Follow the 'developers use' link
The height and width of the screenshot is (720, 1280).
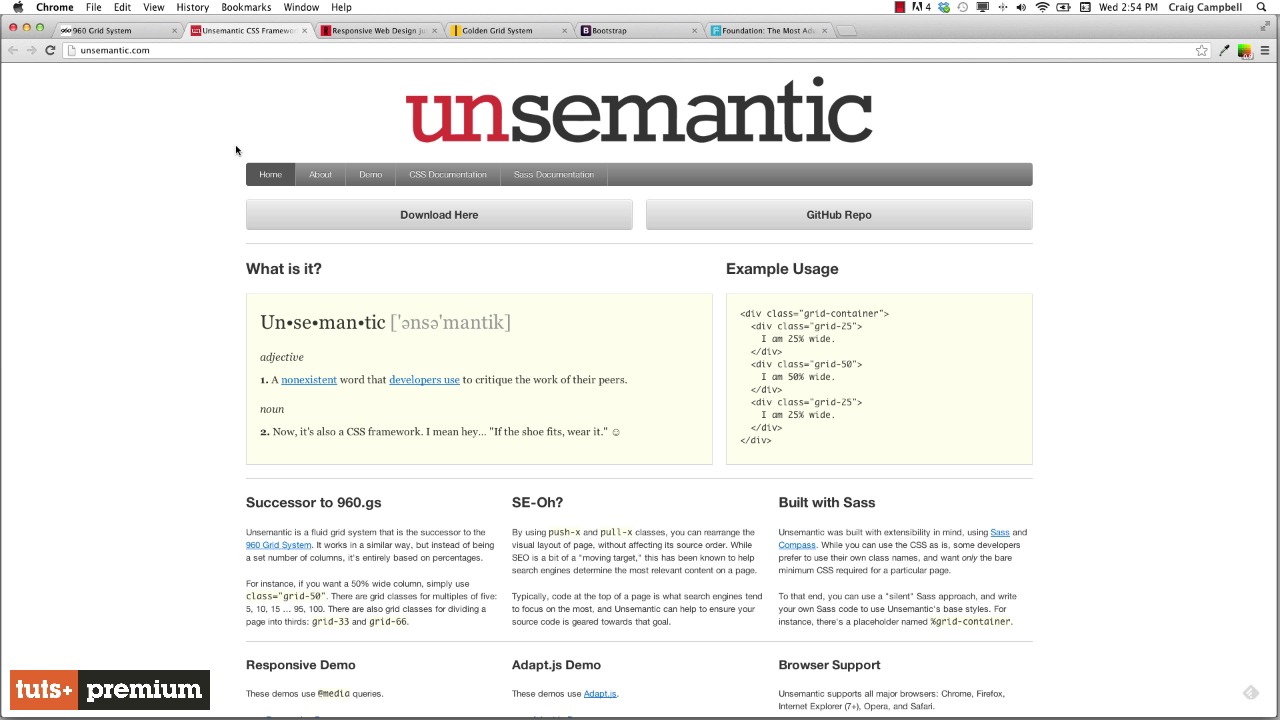(424, 380)
